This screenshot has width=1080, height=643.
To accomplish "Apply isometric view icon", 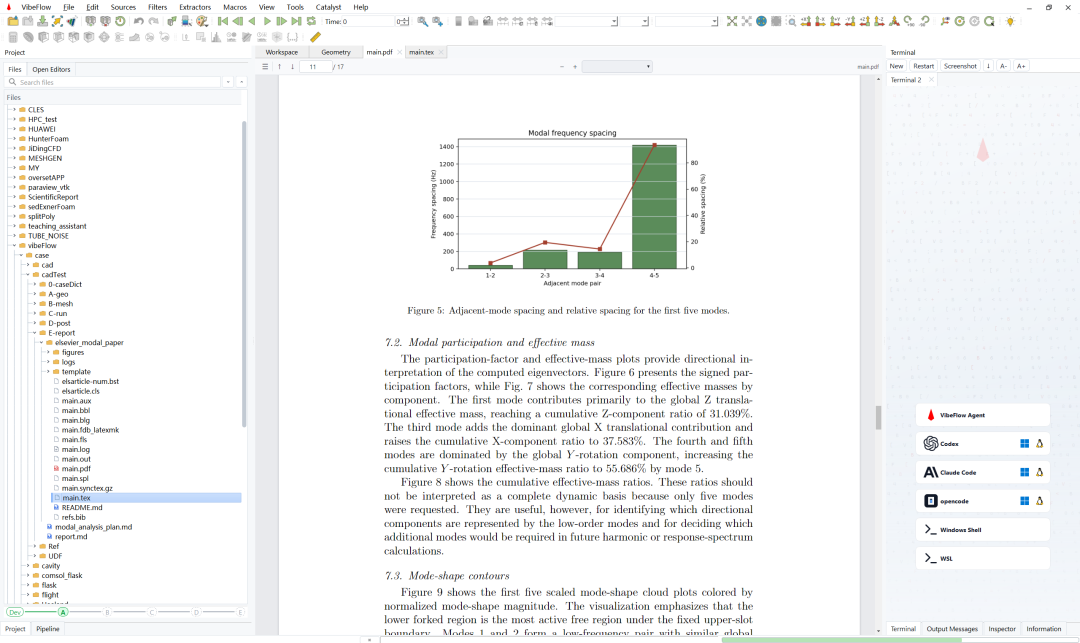I will click(894, 21).
